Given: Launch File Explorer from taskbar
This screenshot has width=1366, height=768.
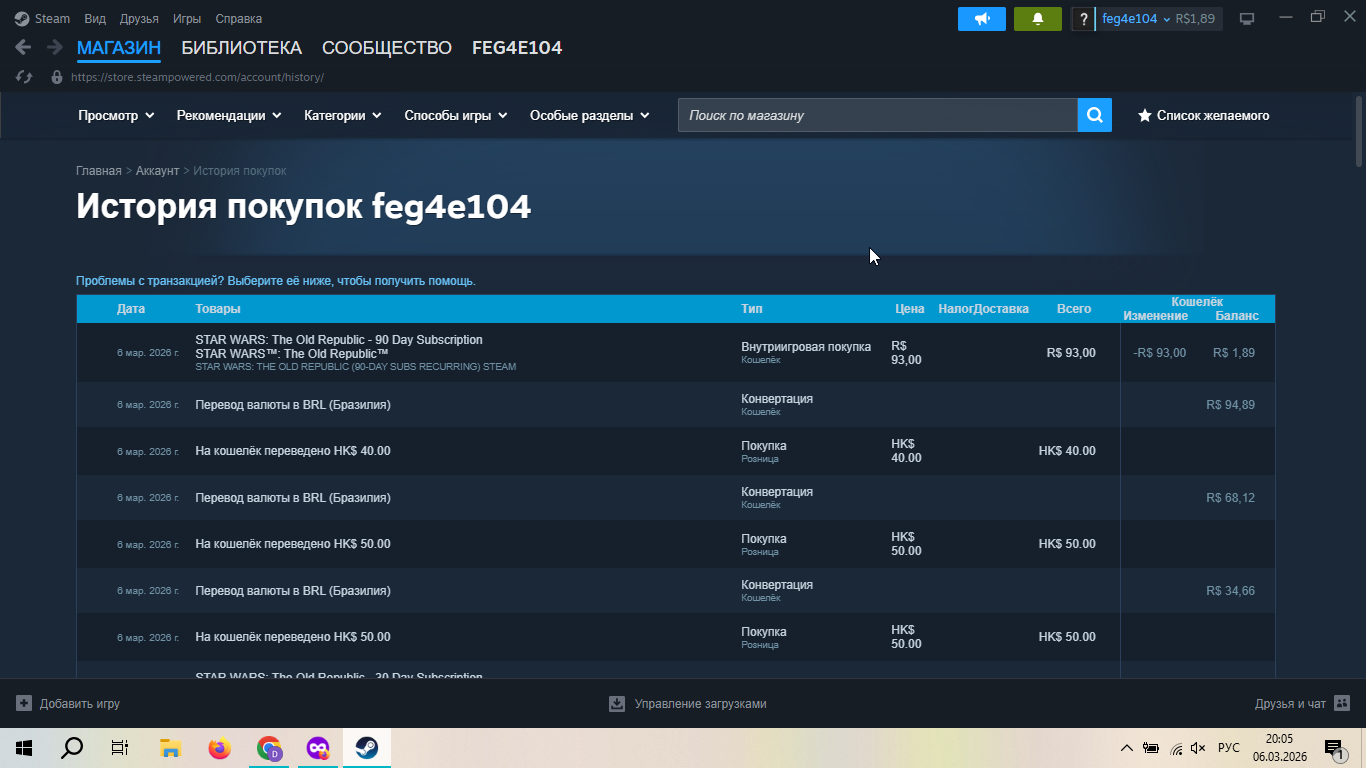Looking at the screenshot, I should 170,748.
